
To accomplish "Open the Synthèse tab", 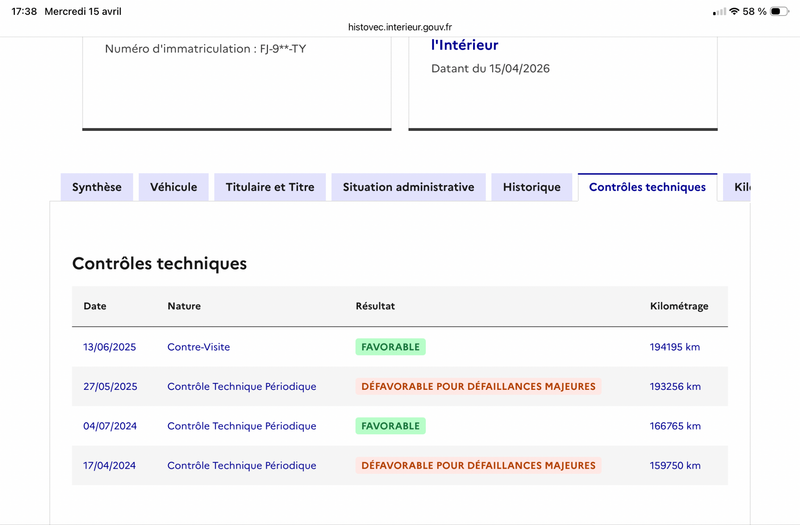I will (x=97, y=187).
